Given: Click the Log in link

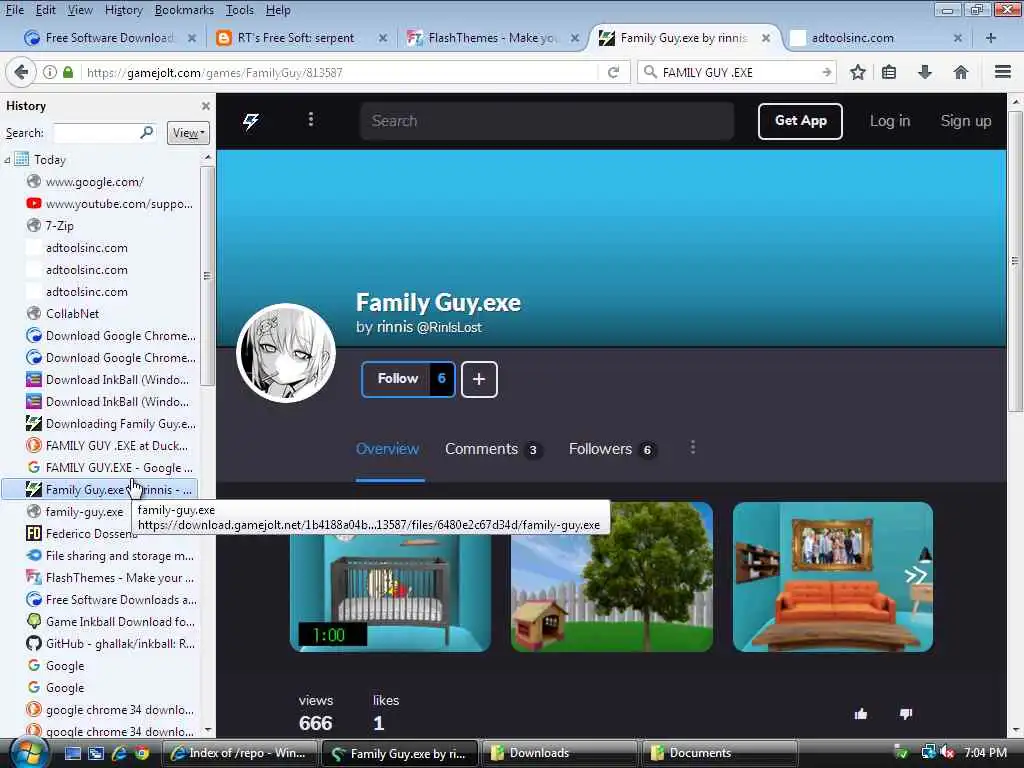Looking at the screenshot, I should (x=889, y=121).
